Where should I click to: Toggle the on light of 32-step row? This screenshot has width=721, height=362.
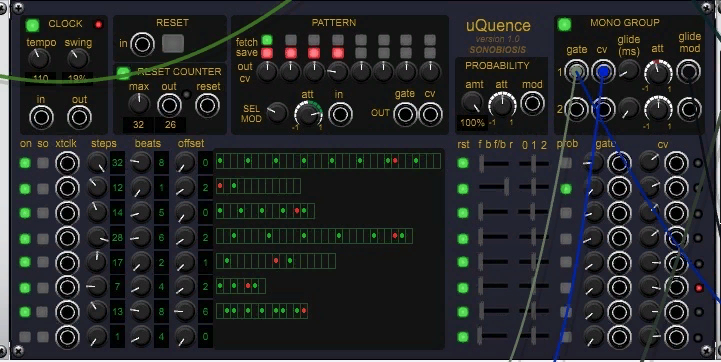click(x=25, y=163)
